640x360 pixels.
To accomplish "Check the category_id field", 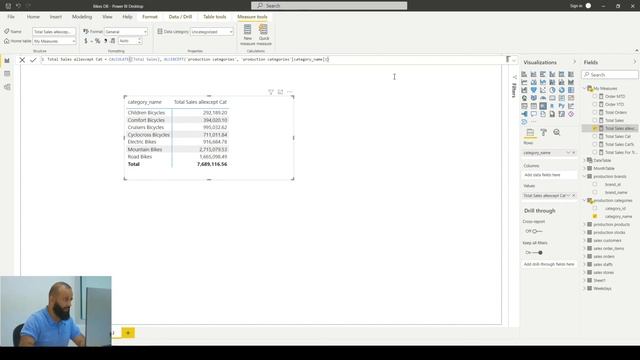I will pyautogui.click(x=595, y=208).
